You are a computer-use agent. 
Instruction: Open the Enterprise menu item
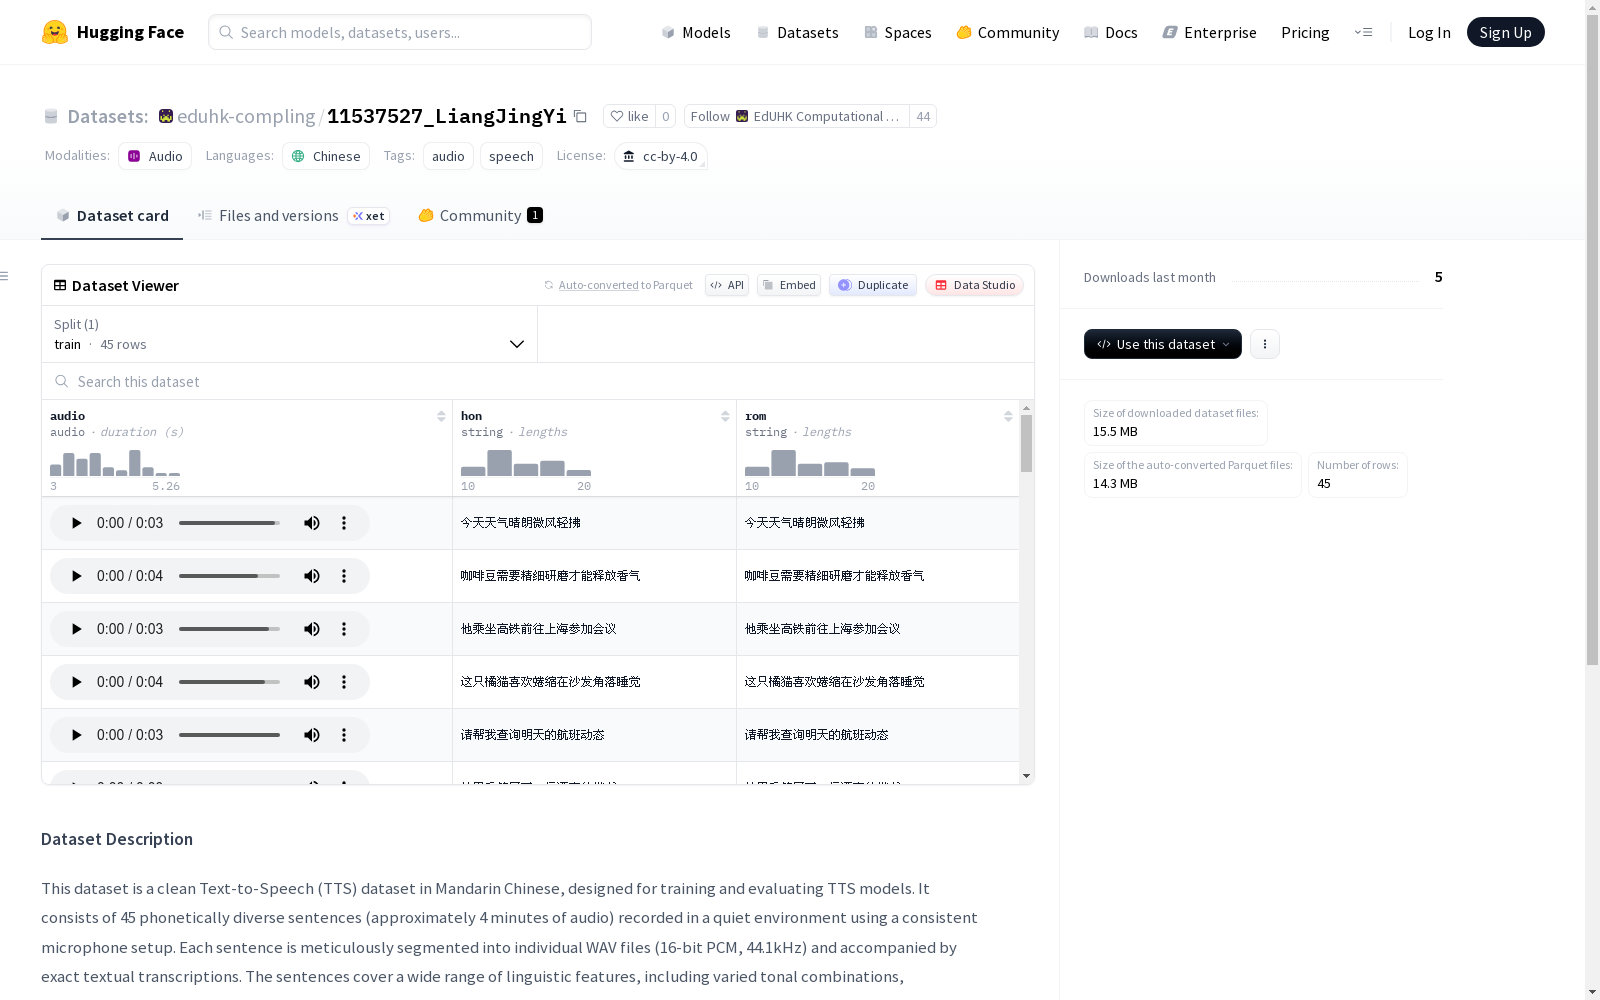pyautogui.click(x=1209, y=32)
